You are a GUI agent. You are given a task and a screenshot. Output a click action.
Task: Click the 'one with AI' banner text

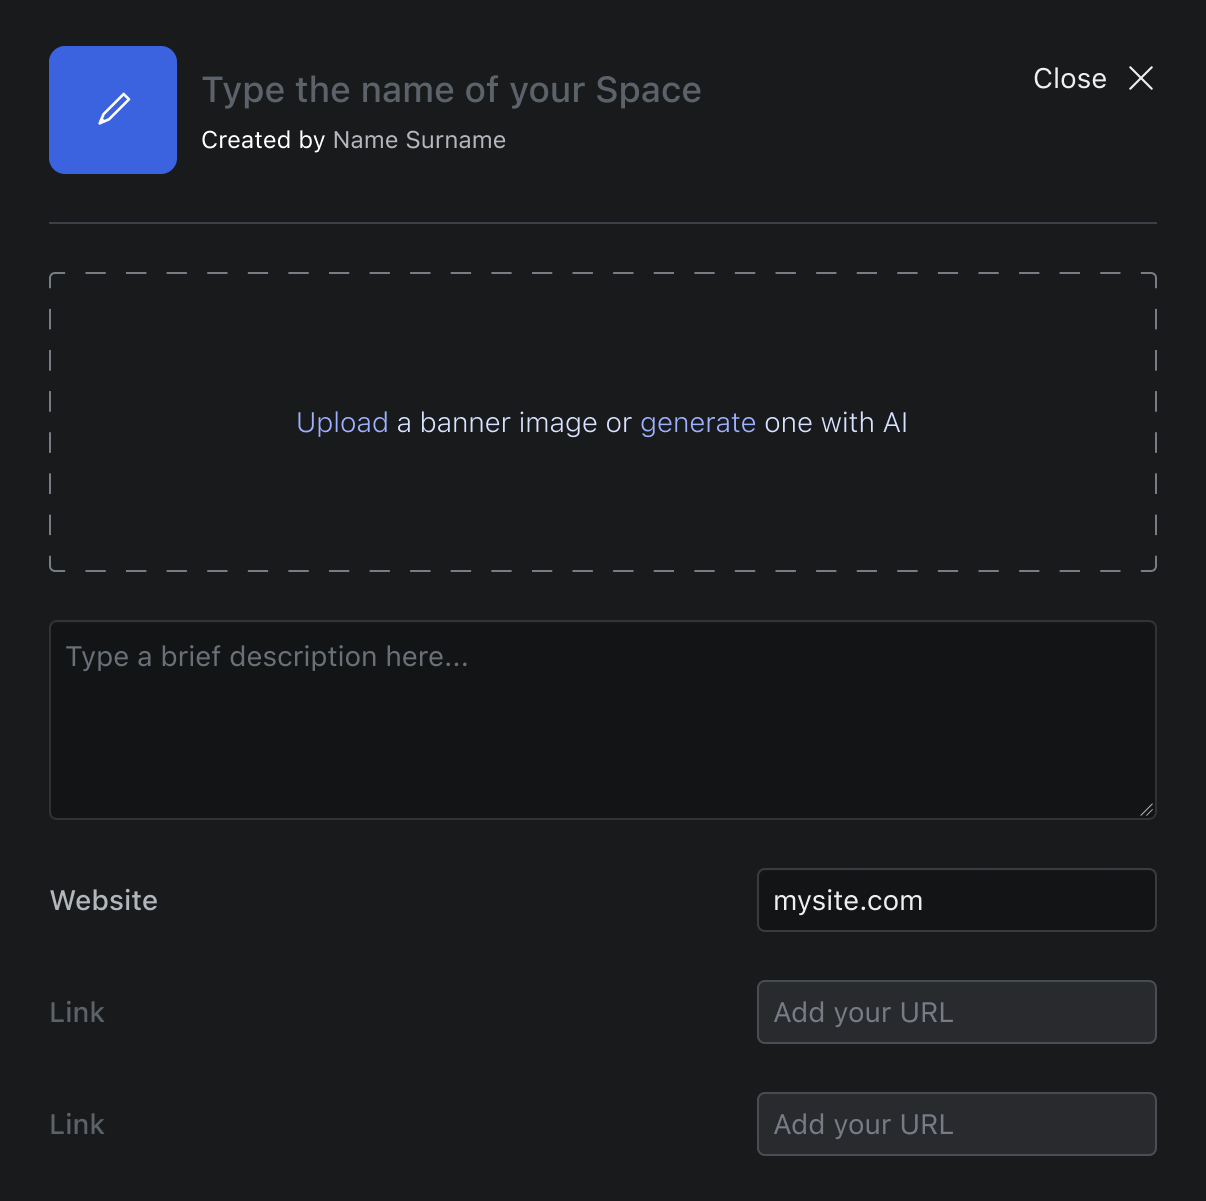tap(835, 423)
